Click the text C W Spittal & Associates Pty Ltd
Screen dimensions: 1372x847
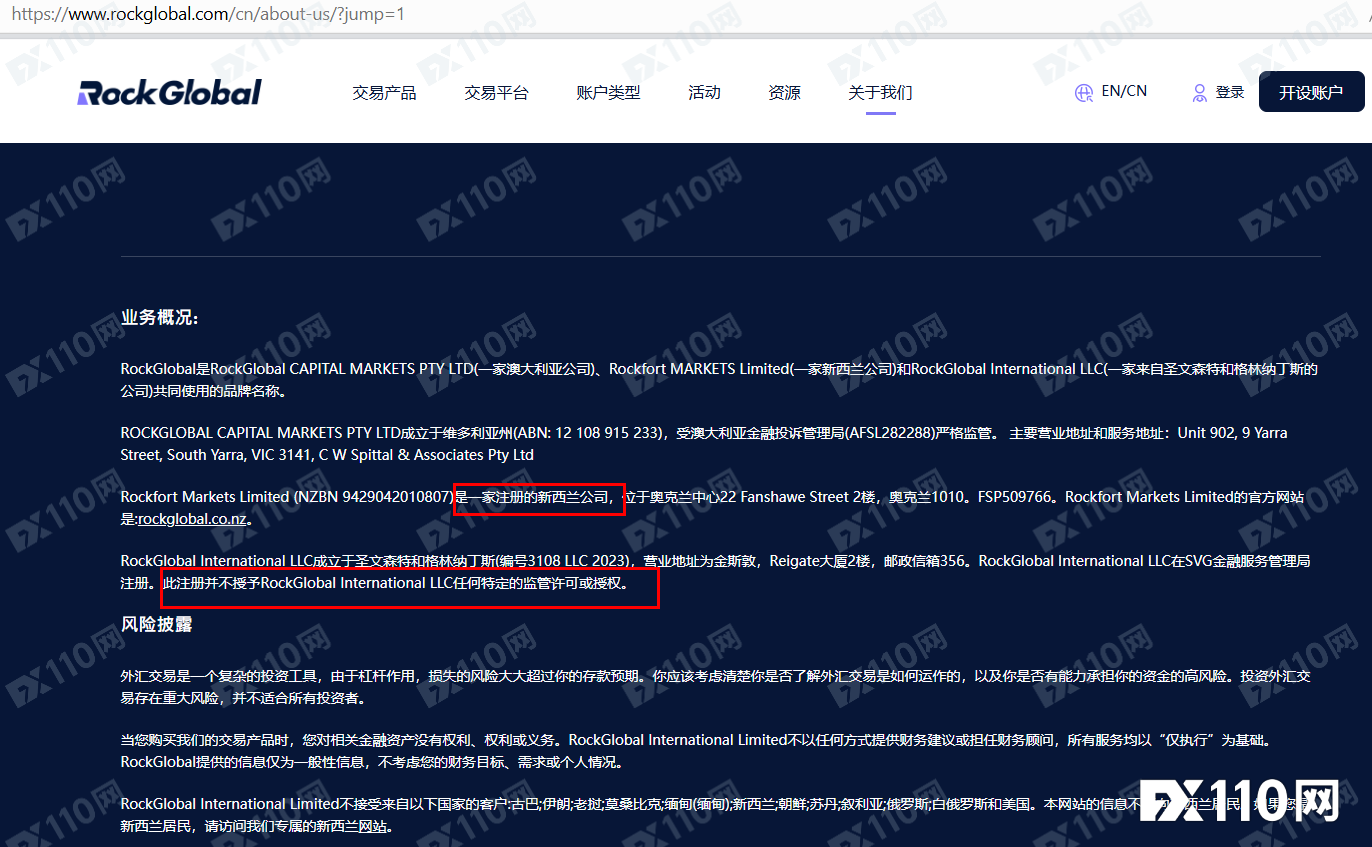[426, 455]
